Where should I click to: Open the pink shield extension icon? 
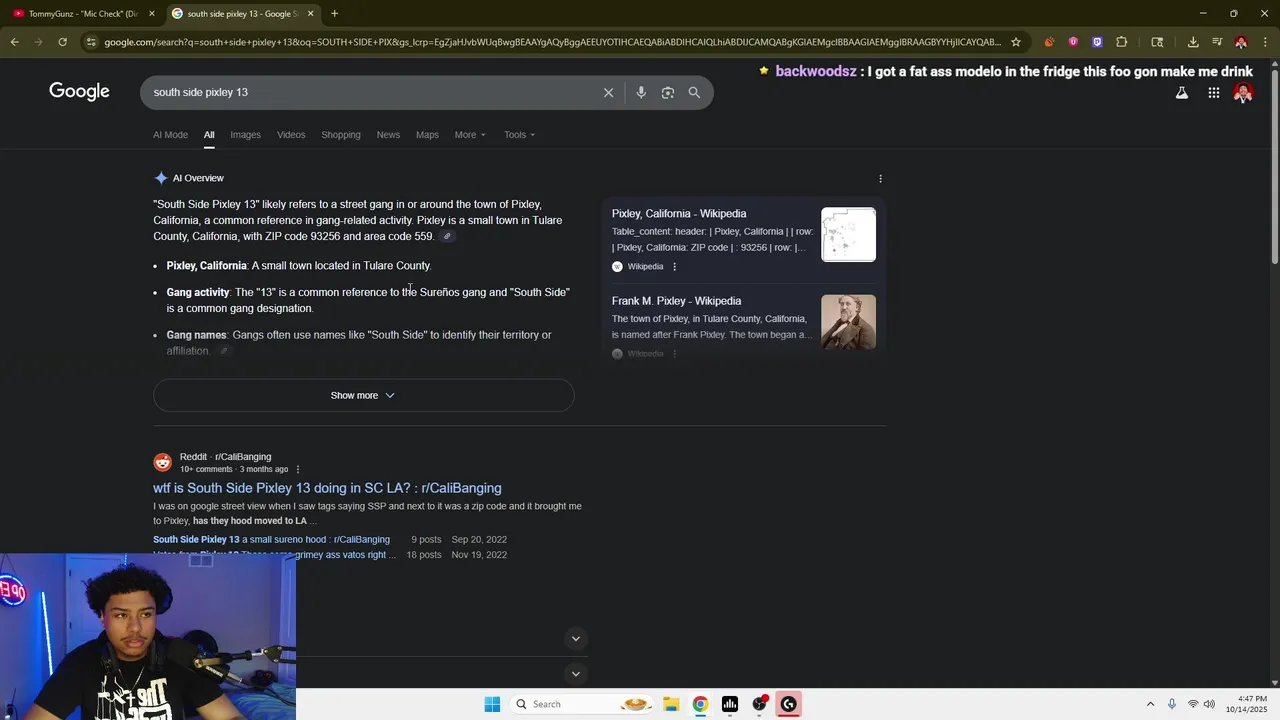[1073, 42]
